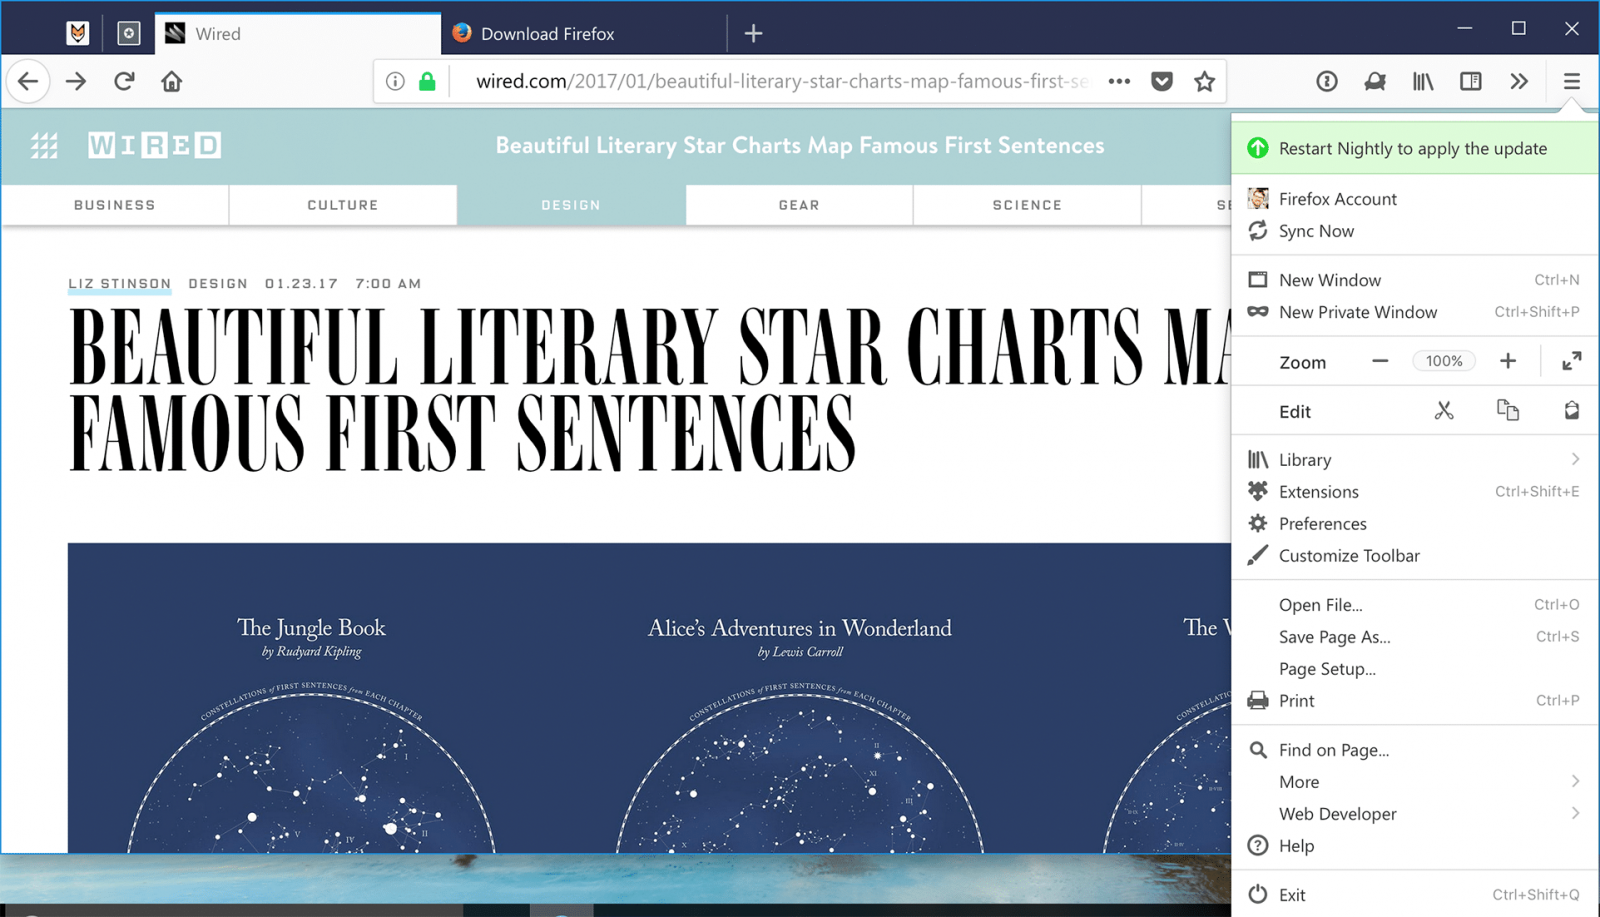Reload the current page
This screenshot has width=1600, height=917.
pos(124,82)
